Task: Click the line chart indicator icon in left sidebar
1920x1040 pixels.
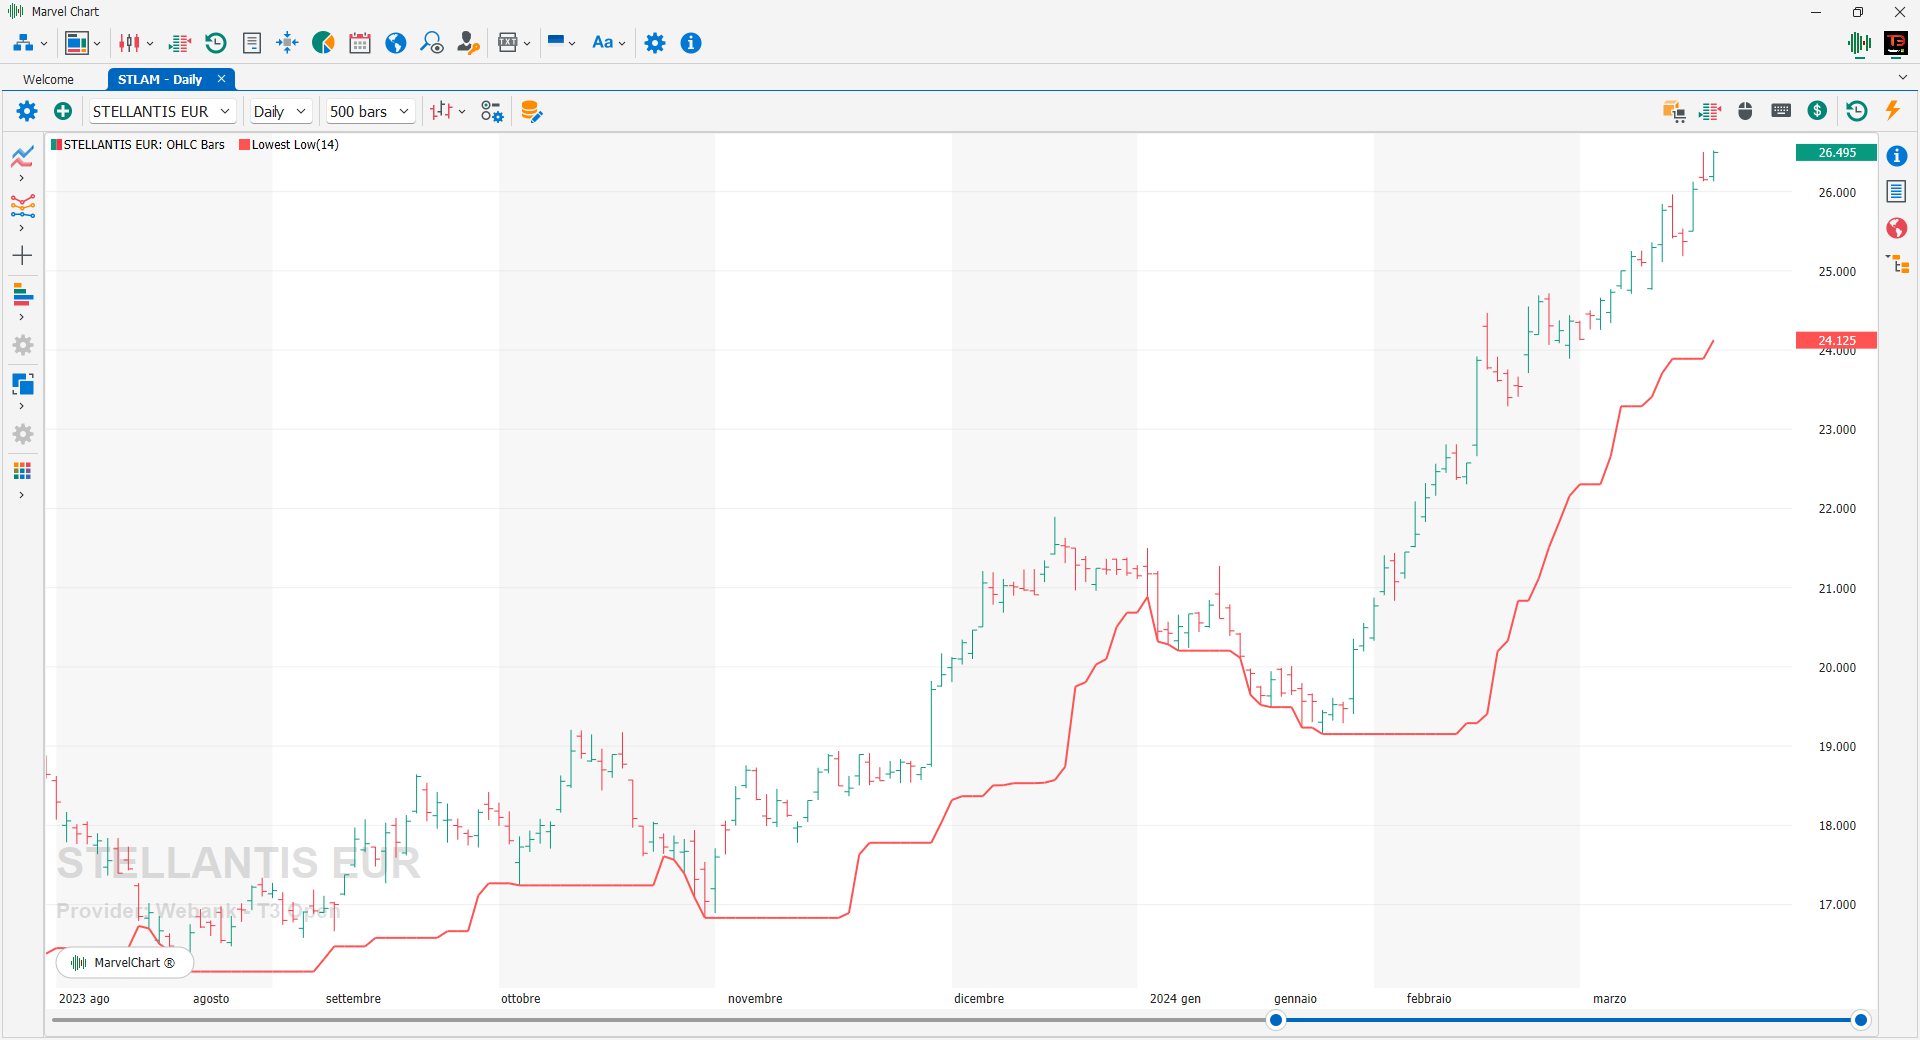Action: 22,156
